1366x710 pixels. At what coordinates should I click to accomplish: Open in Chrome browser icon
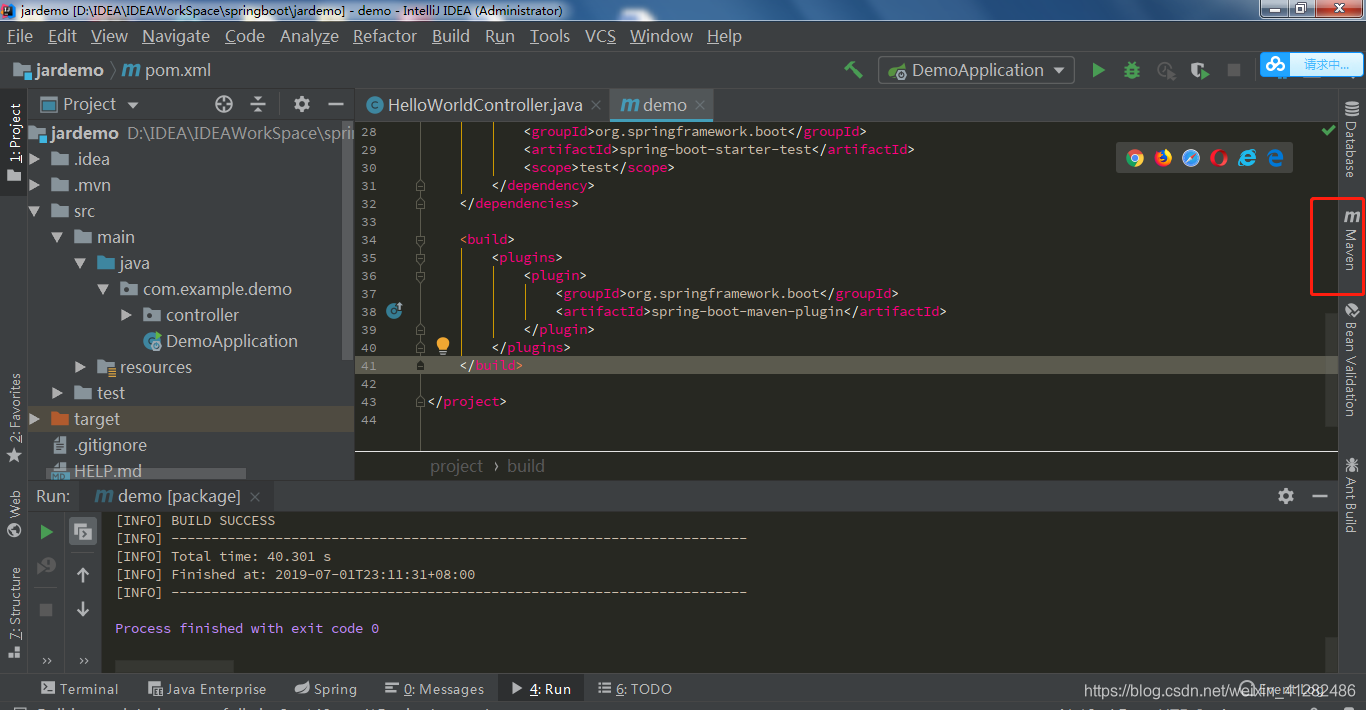[x=1134, y=158]
